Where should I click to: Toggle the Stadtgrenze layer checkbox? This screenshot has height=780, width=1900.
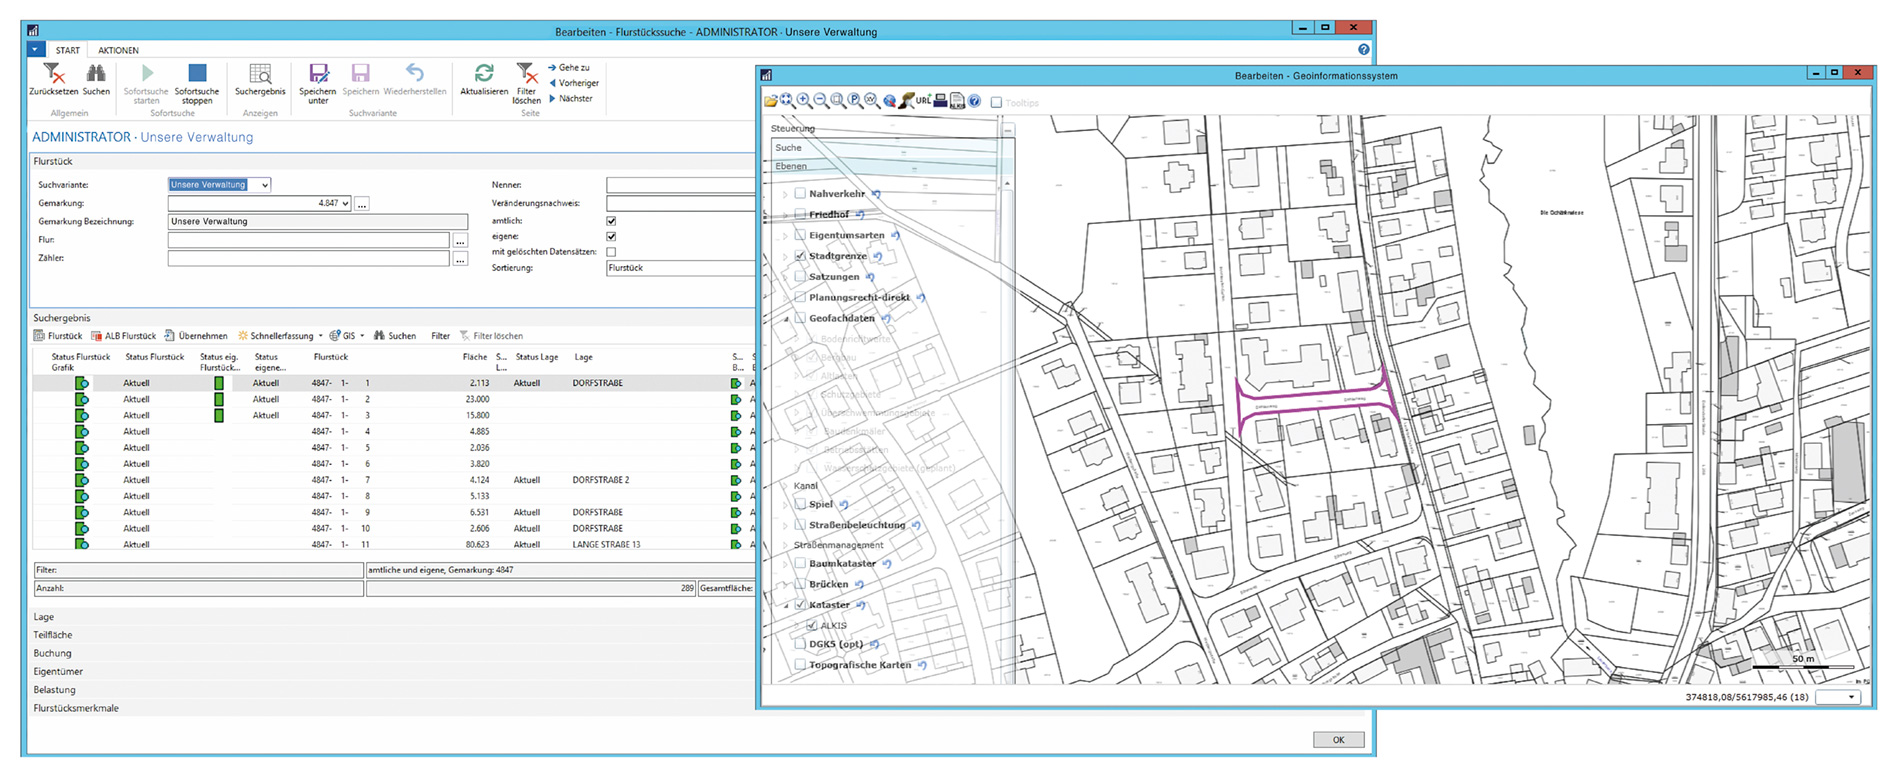(800, 256)
